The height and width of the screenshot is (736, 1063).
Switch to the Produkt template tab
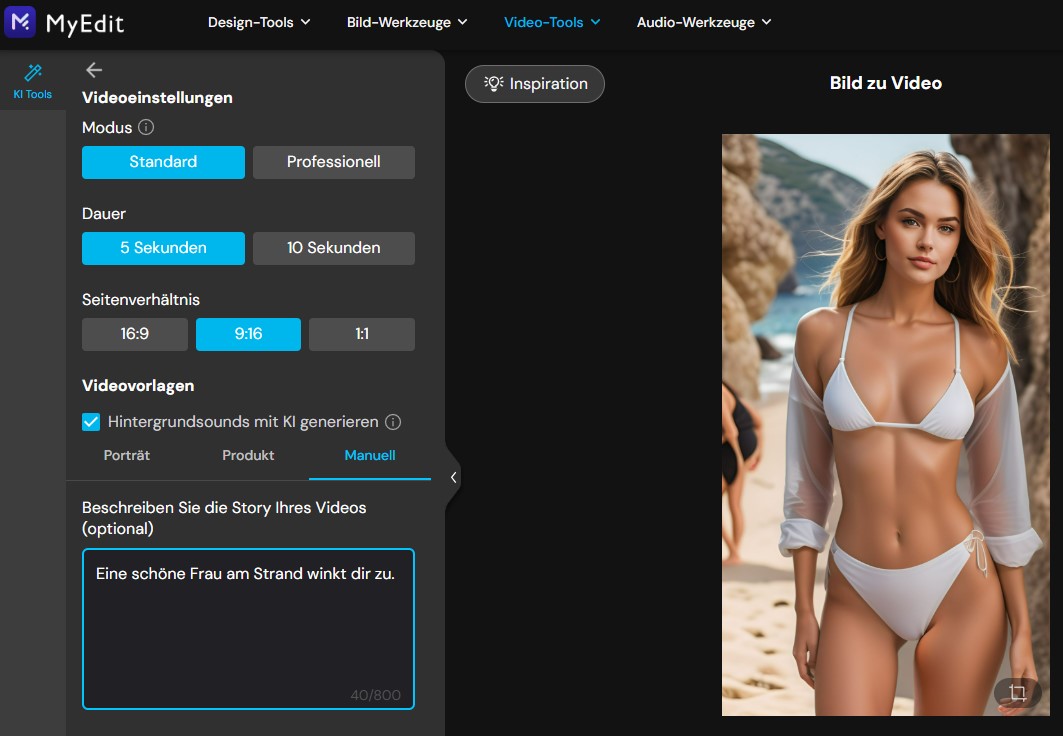tap(248, 455)
